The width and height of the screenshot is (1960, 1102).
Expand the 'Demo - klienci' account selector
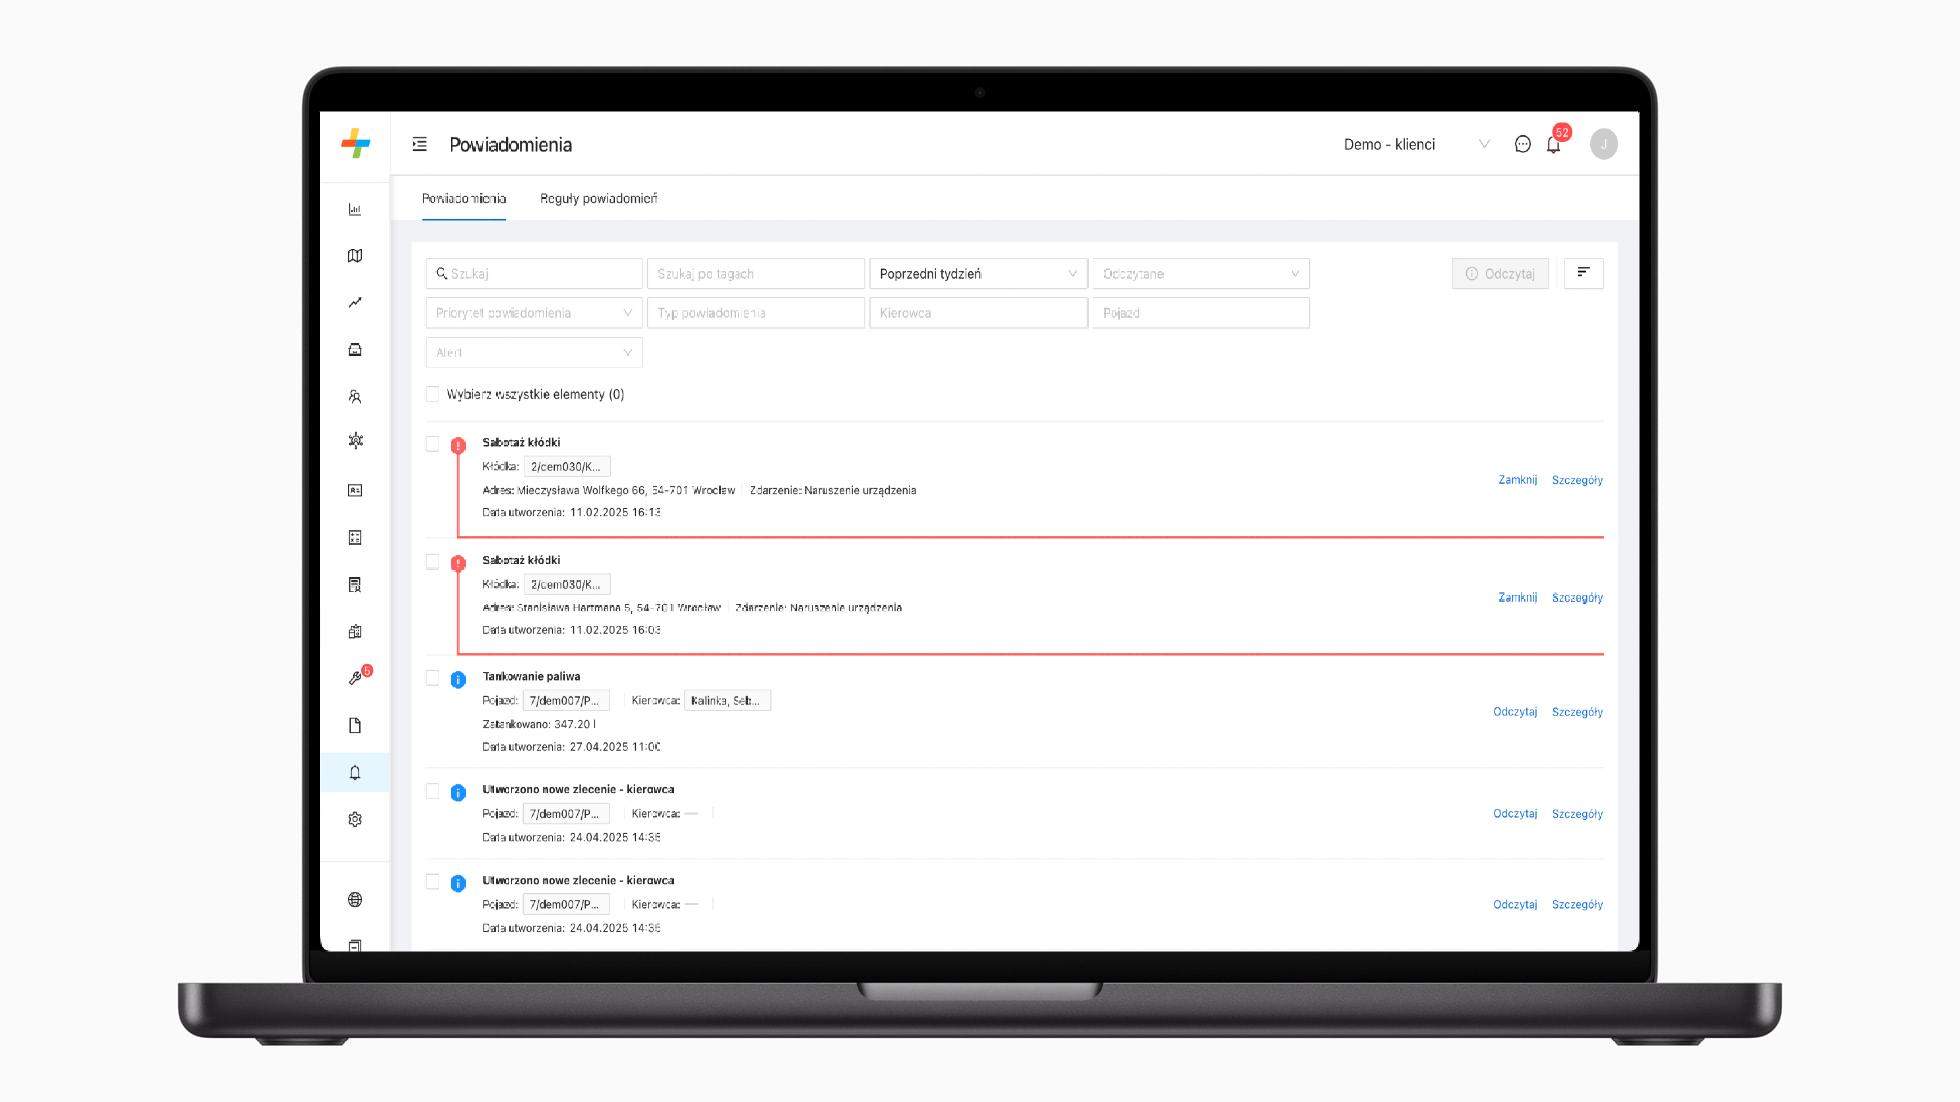coord(1415,144)
